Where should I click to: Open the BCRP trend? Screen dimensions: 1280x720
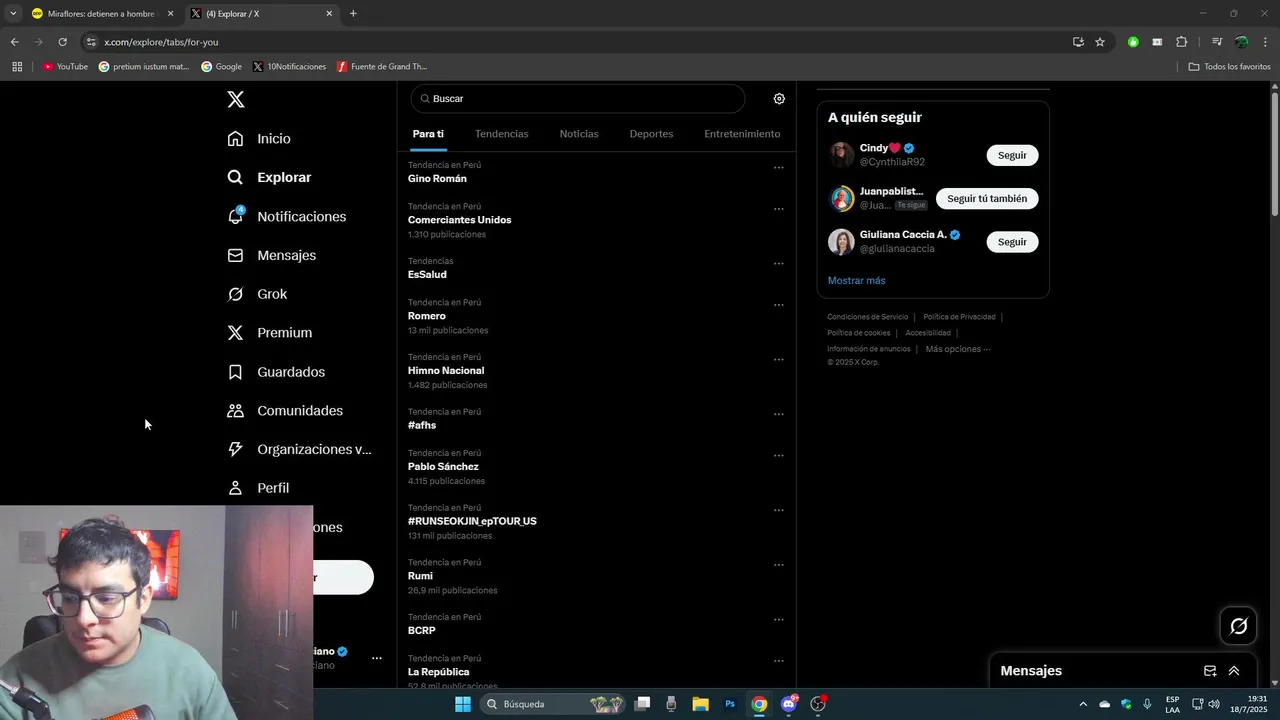pos(421,631)
